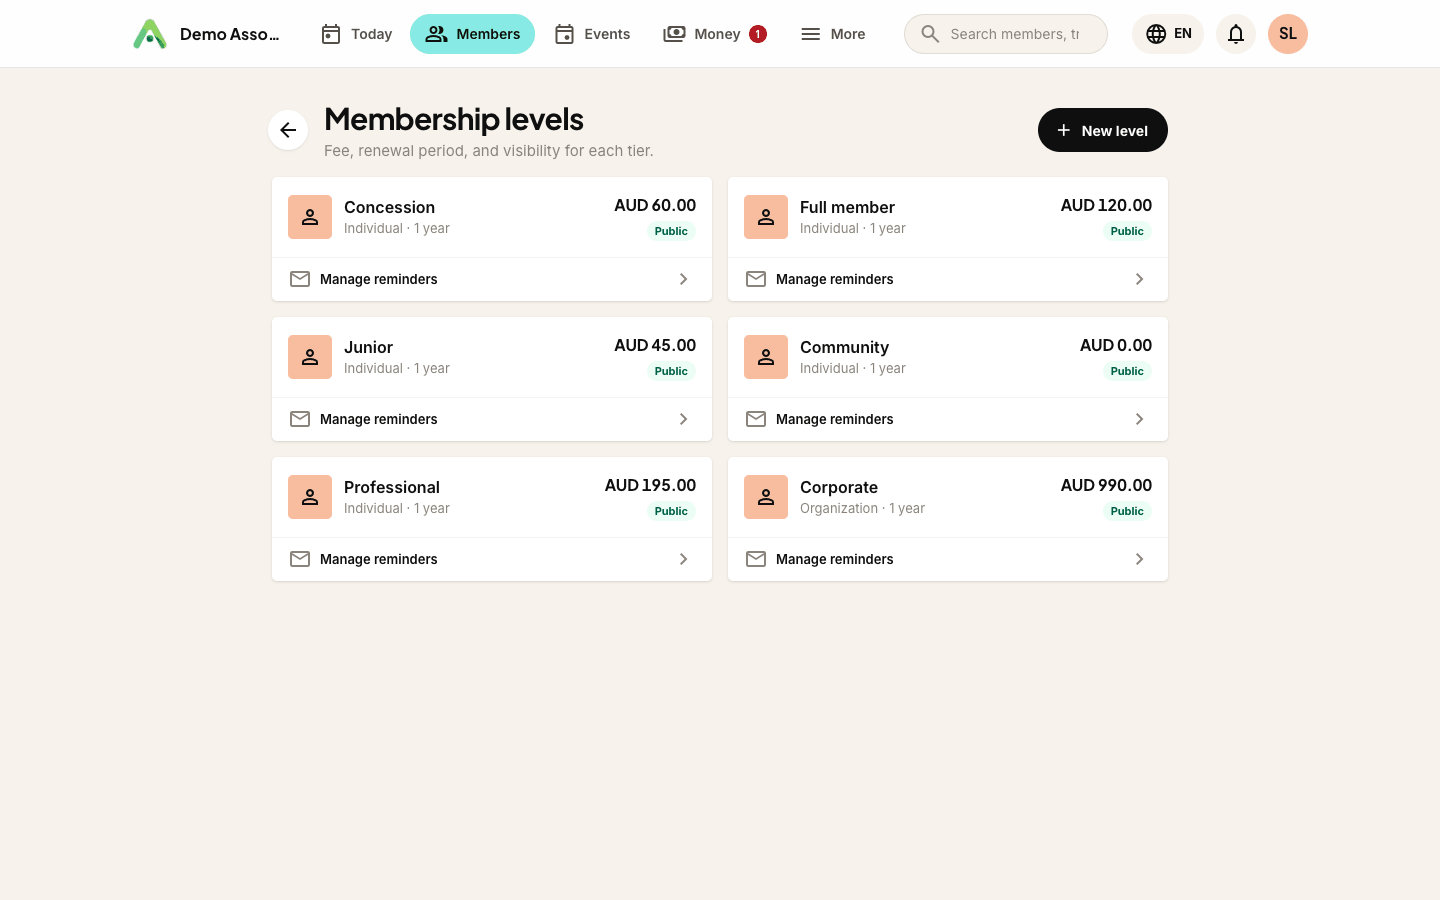Expand Community reminders chevron
Screen dimensions: 1440x900
click(1140, 419)
